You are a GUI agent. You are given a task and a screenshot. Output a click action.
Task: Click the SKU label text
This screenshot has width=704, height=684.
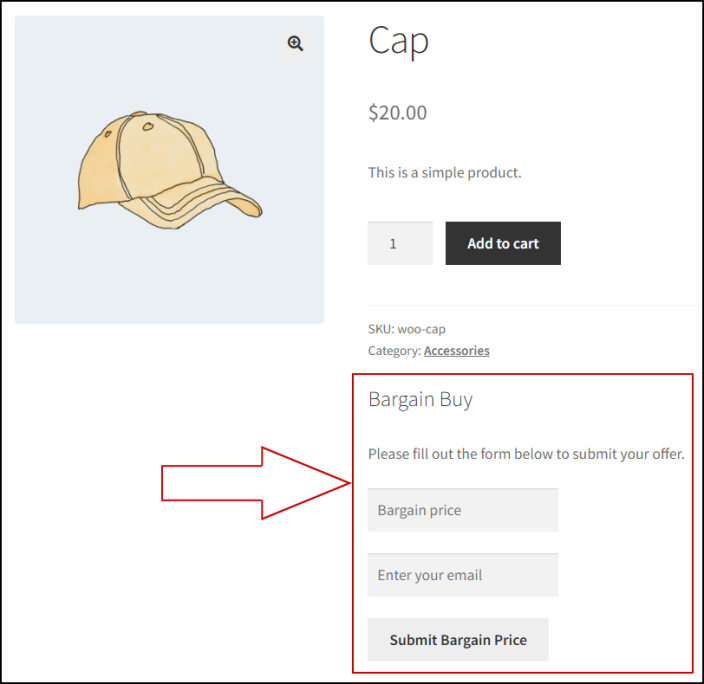380,329
